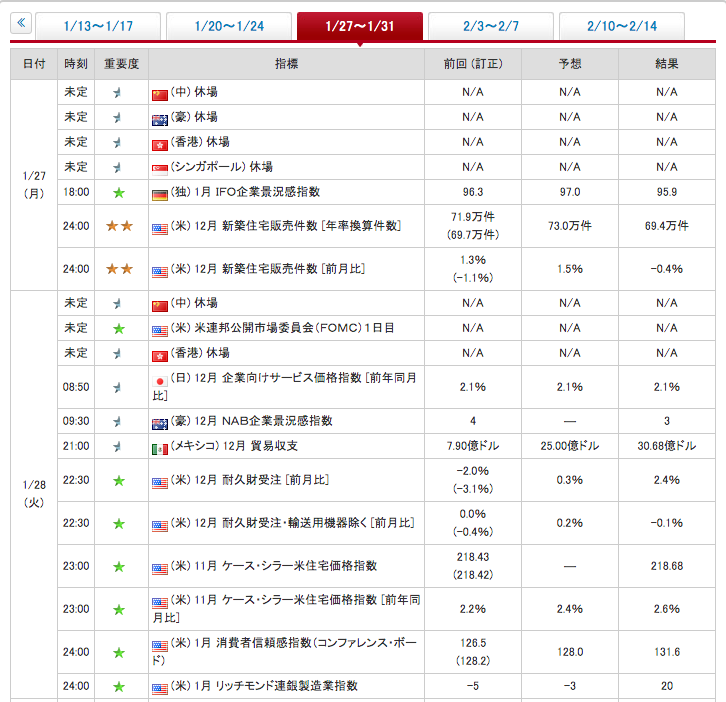
Task: Click the Singapore flag beside (シンガポール) 休場
Action: pyautogui.click(x=160, y=170)
